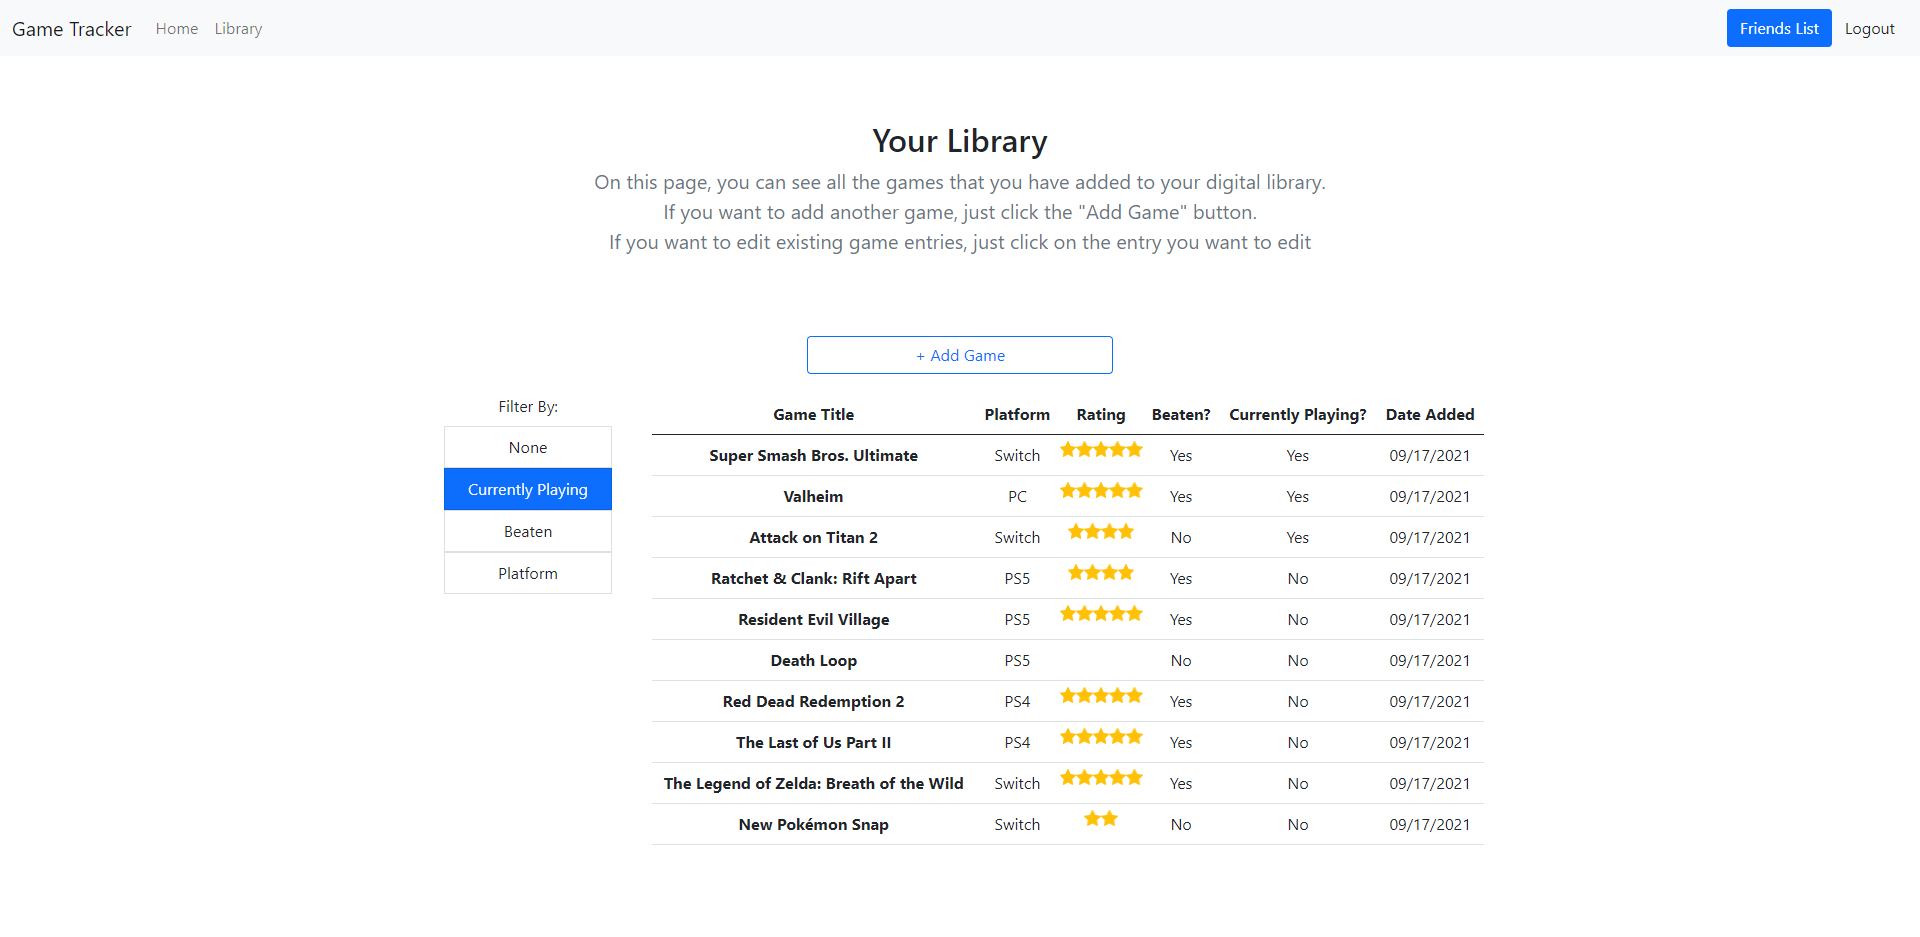Filter library by Beaten games

[x=528, y=532]
